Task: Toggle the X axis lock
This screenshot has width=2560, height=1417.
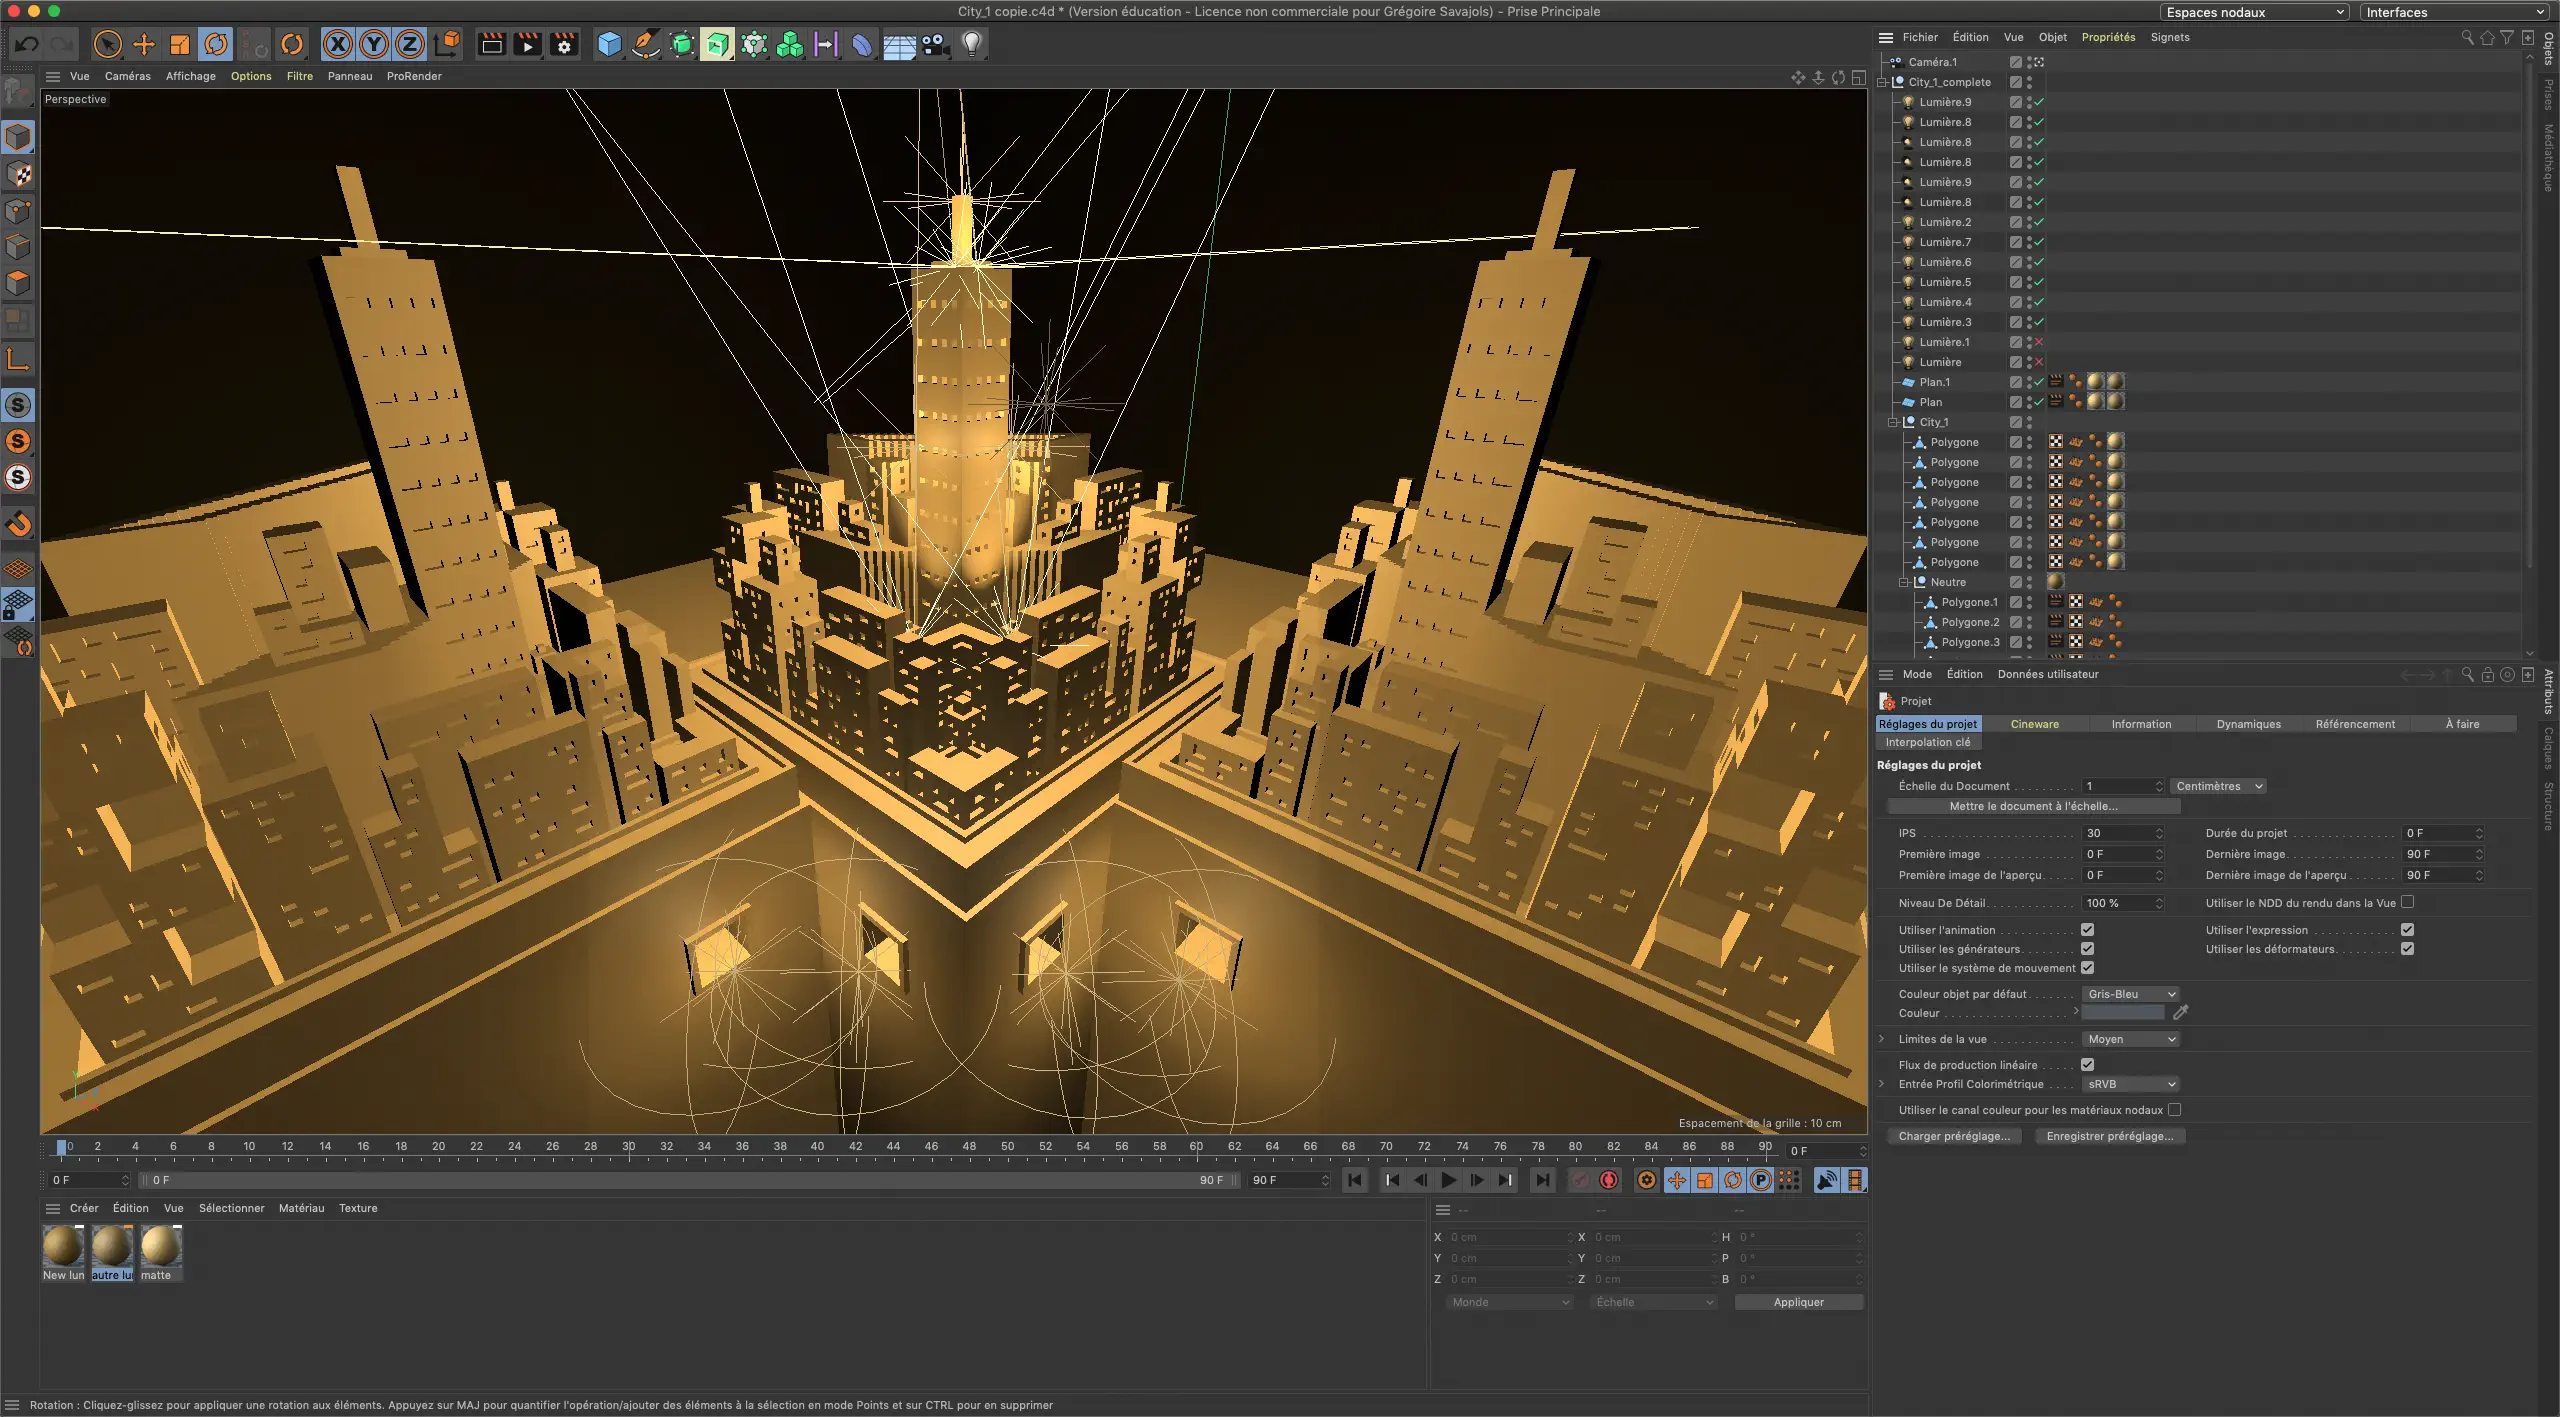Action: tap(338, 44)
